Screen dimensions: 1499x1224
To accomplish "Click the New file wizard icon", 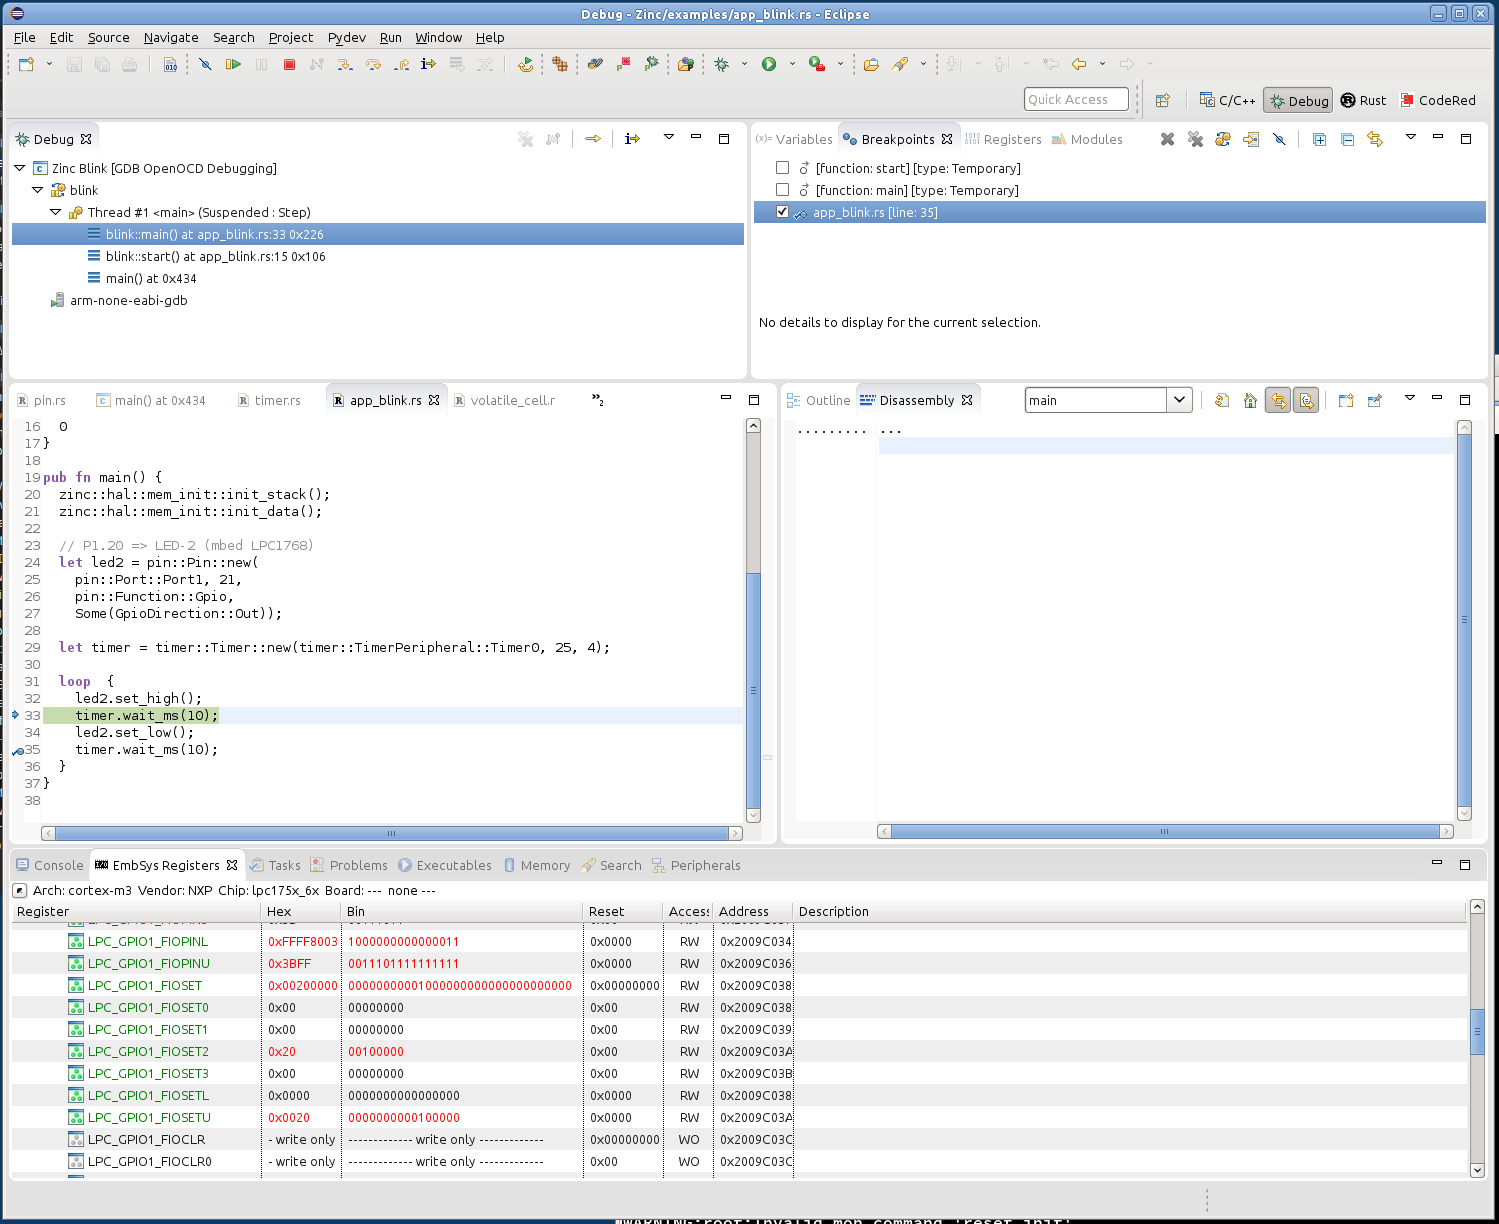I will click(26, 64).
